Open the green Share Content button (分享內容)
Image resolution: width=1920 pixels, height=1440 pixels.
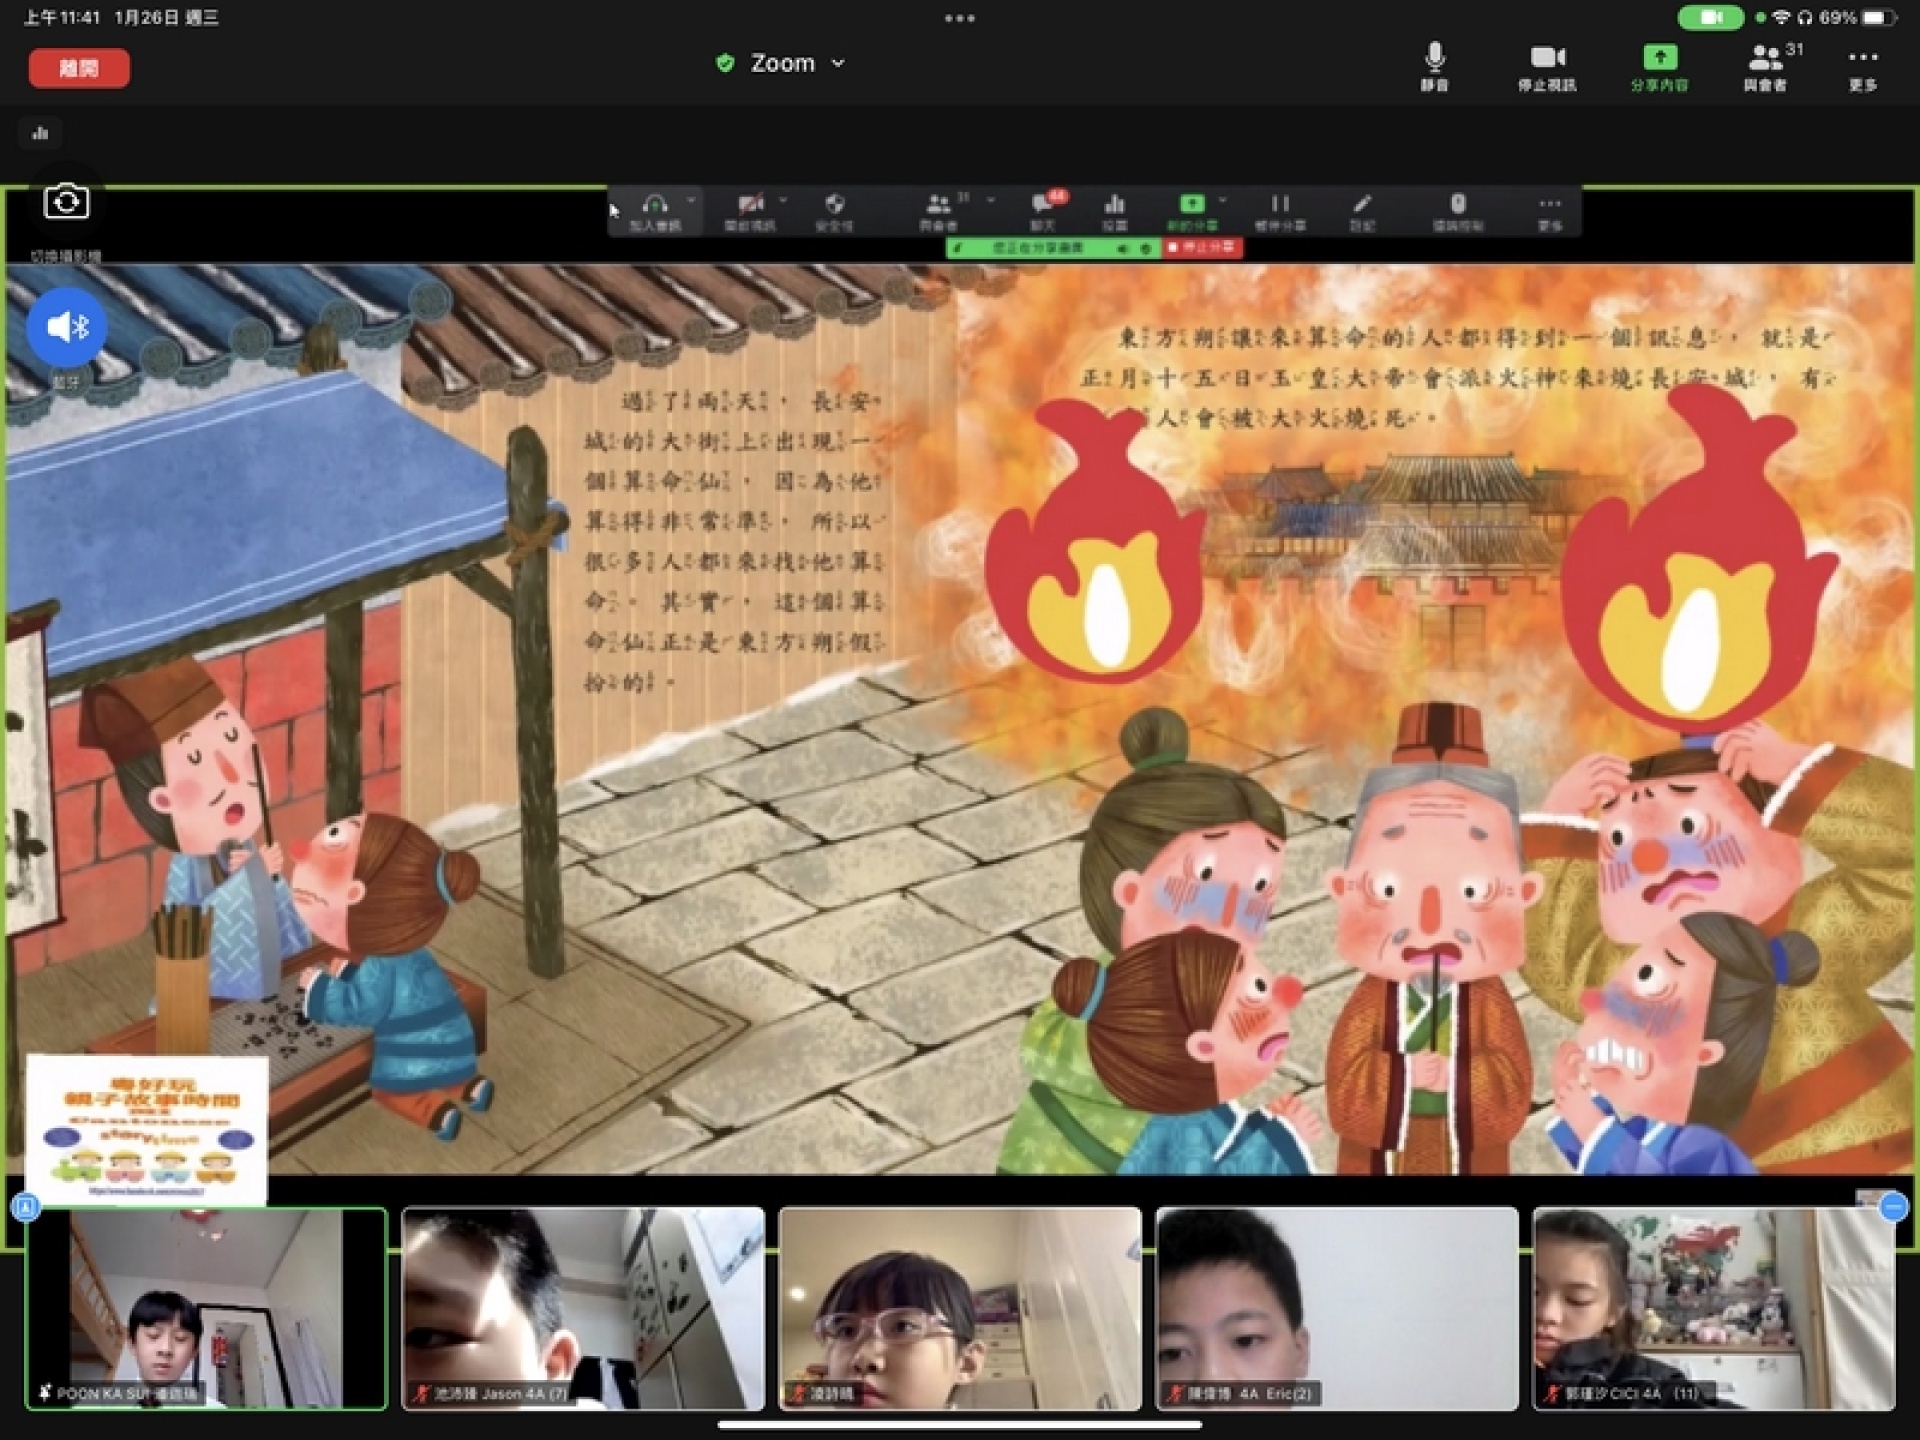[1659, 67]
